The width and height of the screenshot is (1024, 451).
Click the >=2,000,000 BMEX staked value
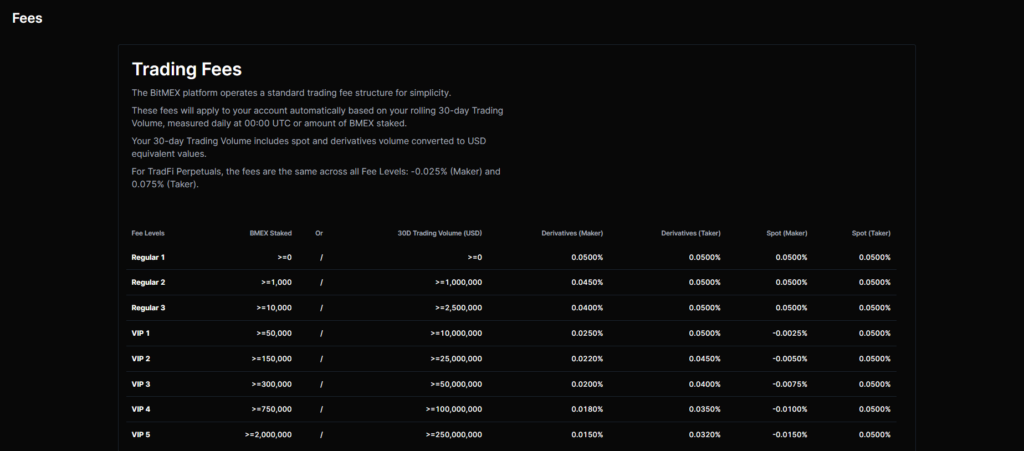268,435
